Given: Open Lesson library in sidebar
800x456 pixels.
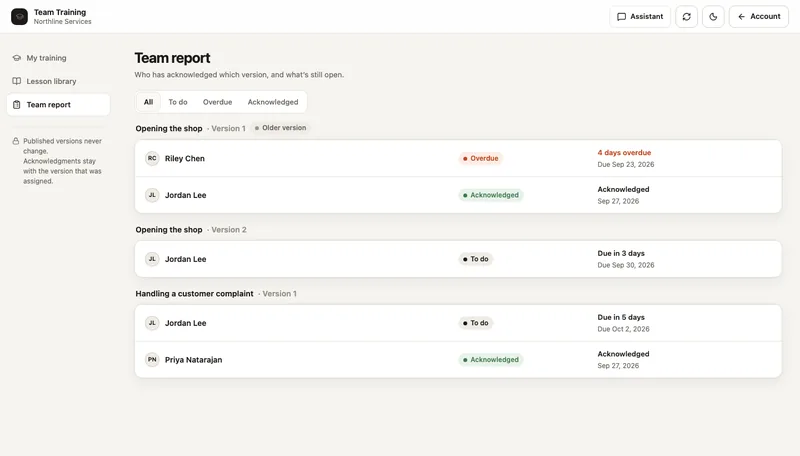Looking at the screenshot, I should [58, 81].
